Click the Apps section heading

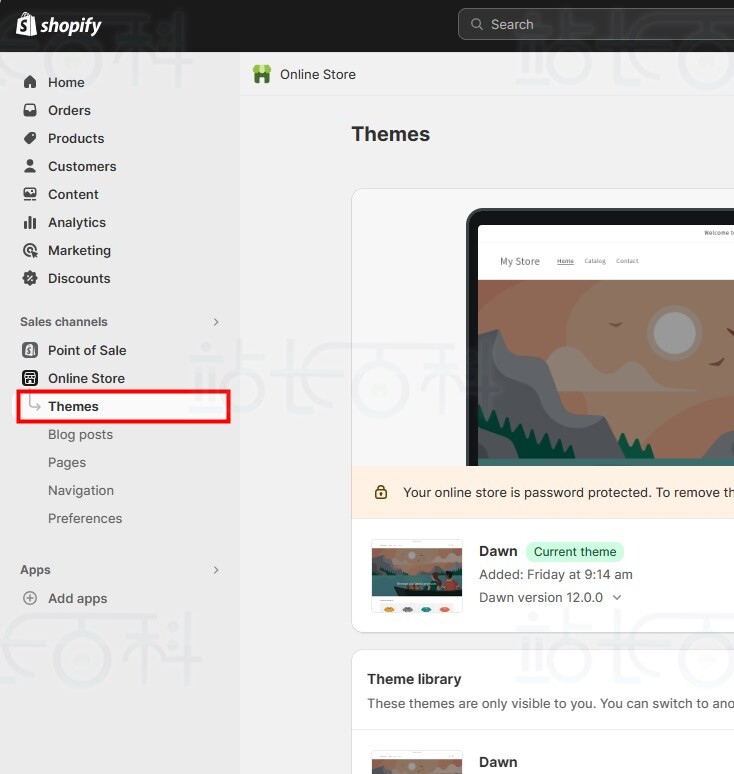pos(35,570)
